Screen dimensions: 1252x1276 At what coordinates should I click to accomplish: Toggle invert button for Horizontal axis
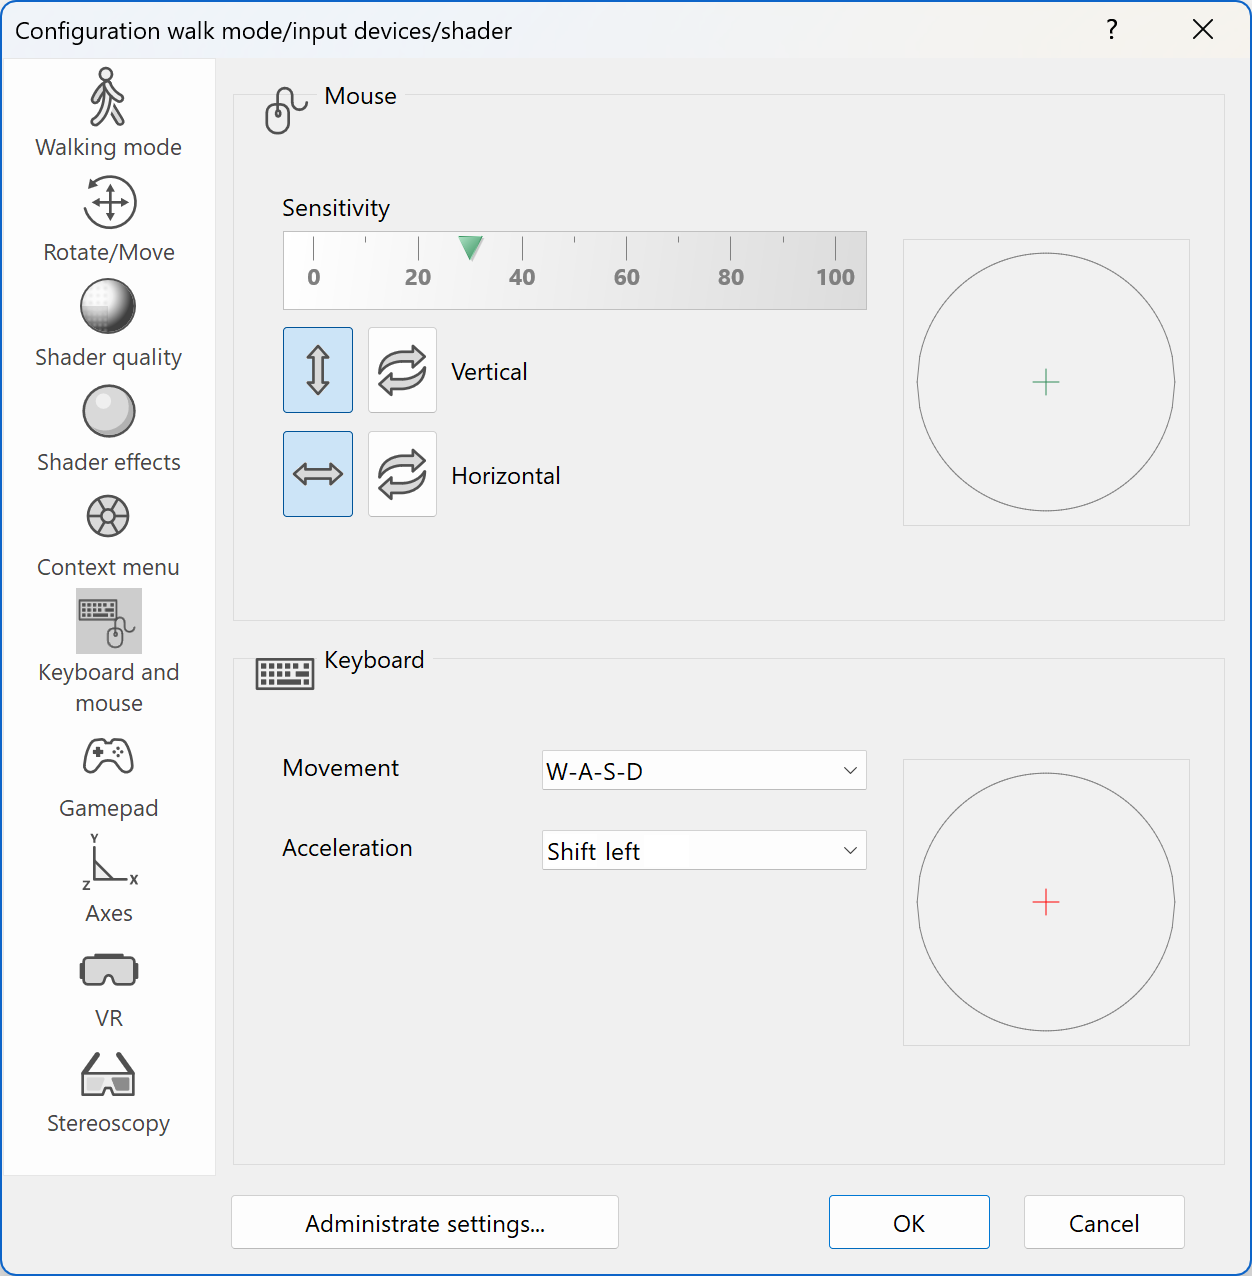pos(402,474)
